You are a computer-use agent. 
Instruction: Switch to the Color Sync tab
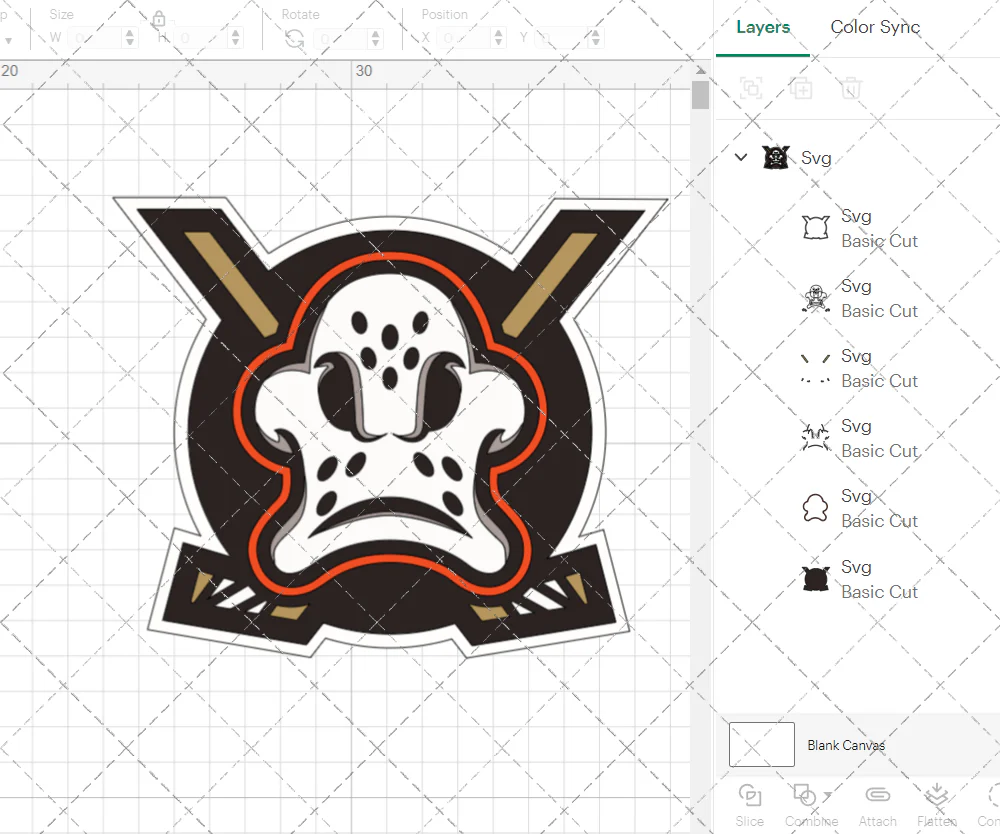coord(875,27)
